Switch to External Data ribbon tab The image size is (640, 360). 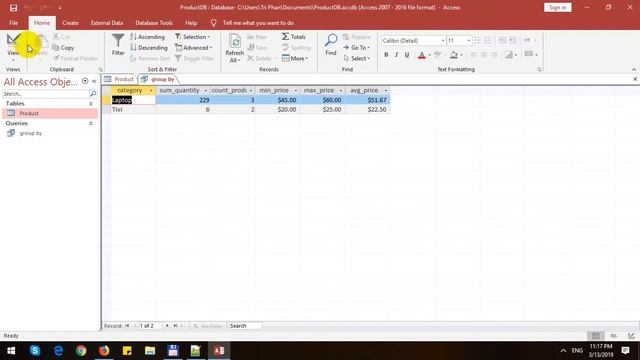(107, 23)
